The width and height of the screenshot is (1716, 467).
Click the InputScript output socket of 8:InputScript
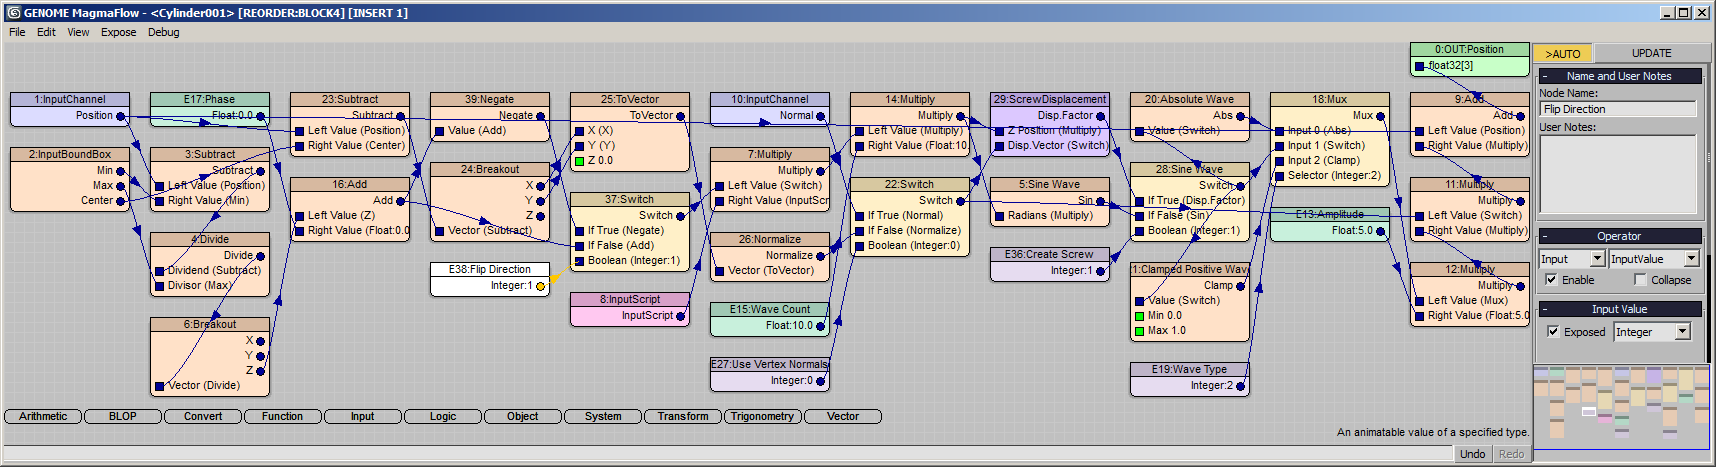(x=681, y=316)
